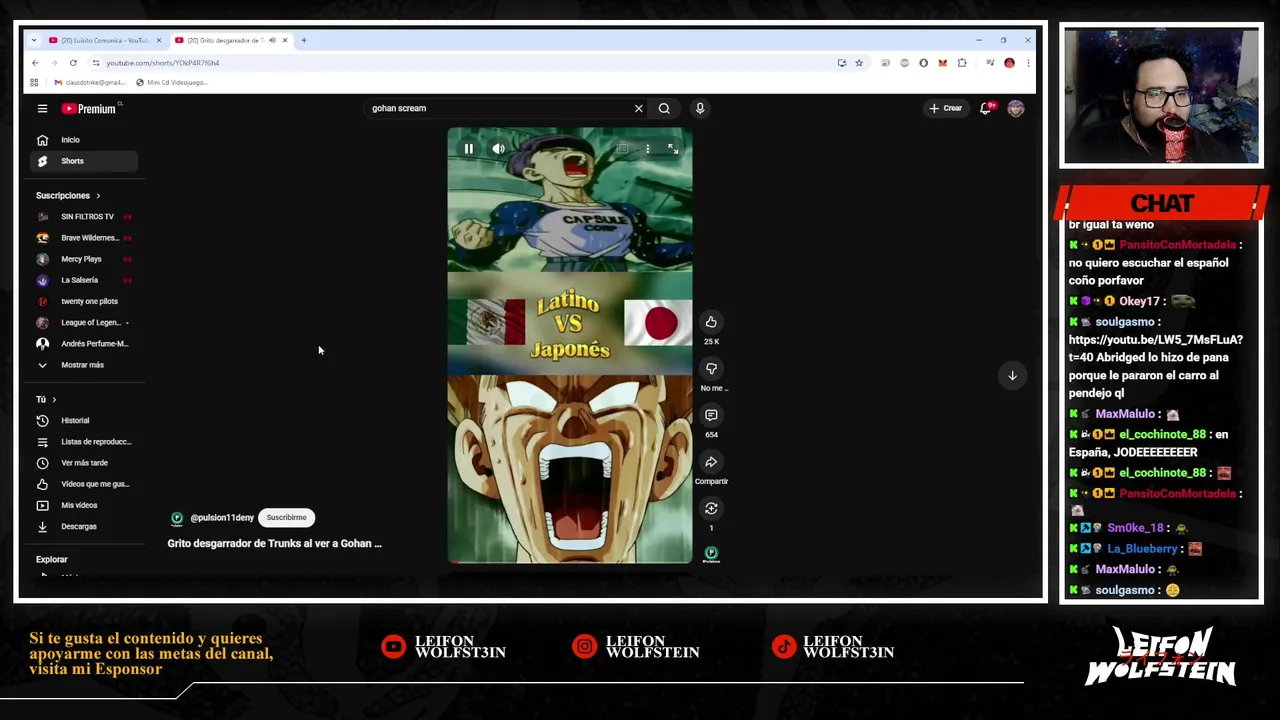The image size is (1280, 720).
Task: Click the YouTube search magnifier button
Action: [664, 108]
